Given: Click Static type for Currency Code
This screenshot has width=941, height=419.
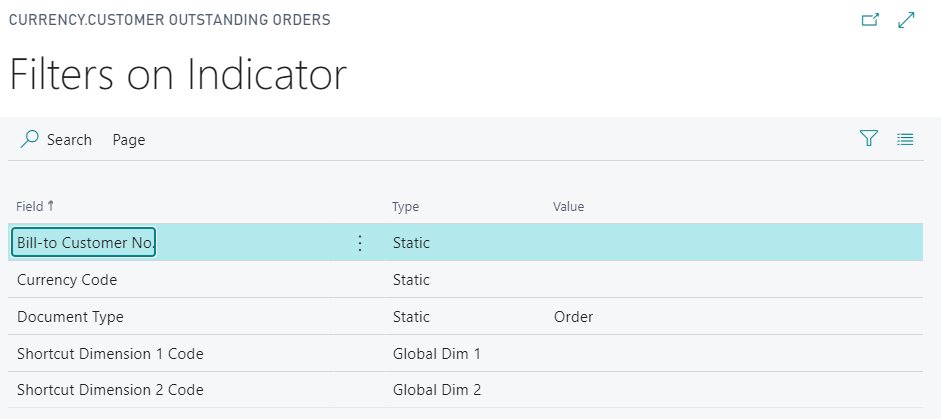Looking at the screenshot, I should 411,280.
